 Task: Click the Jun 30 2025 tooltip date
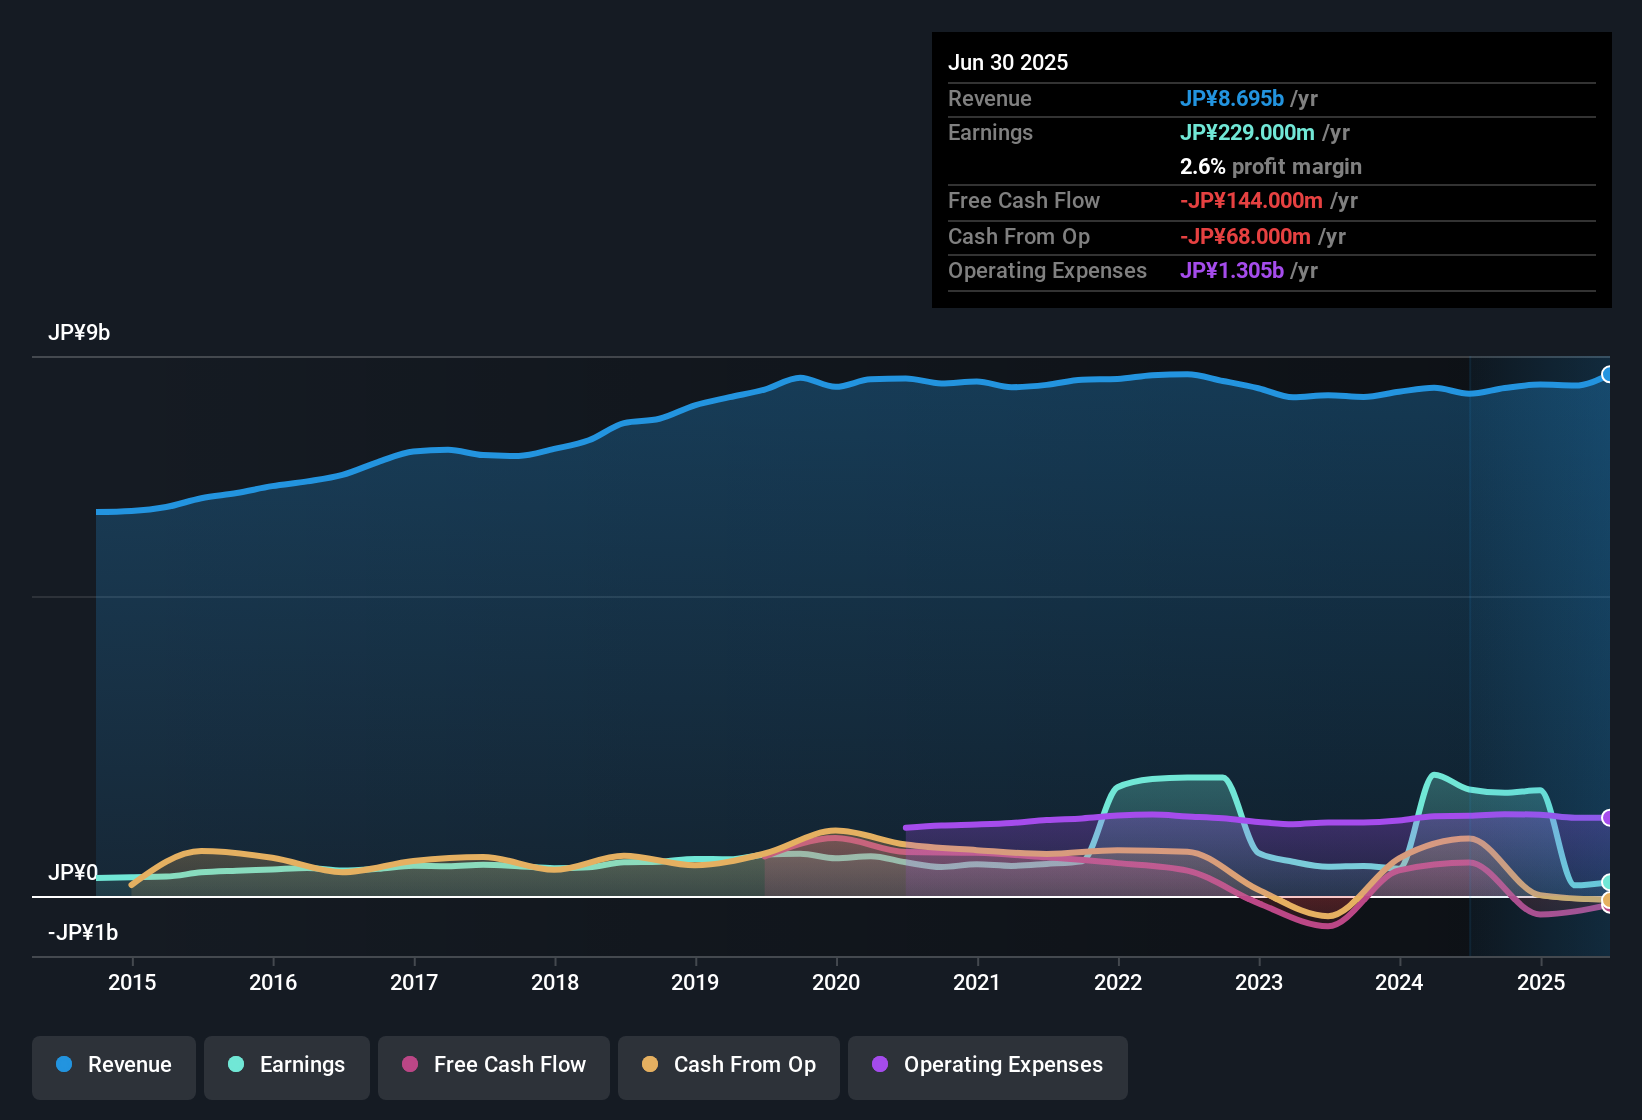coord(1008,63)
